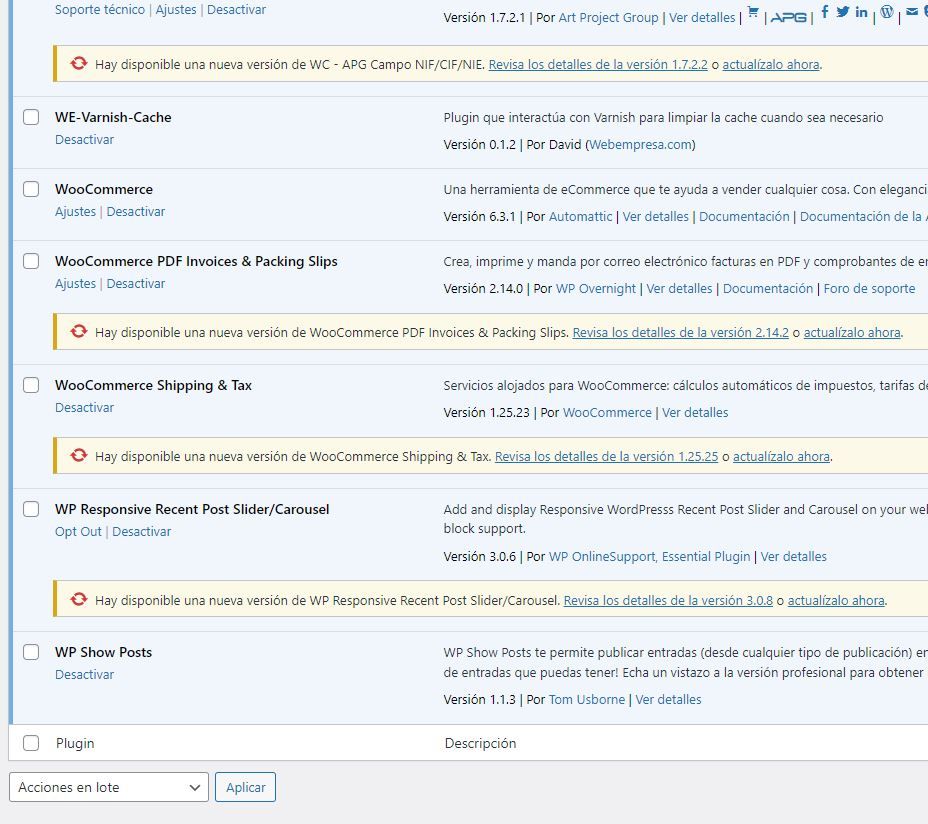Deactivate the WC APG NIF/CIF/NIE plugin
This screenshot has width=928, height=824.
point(236,9)
